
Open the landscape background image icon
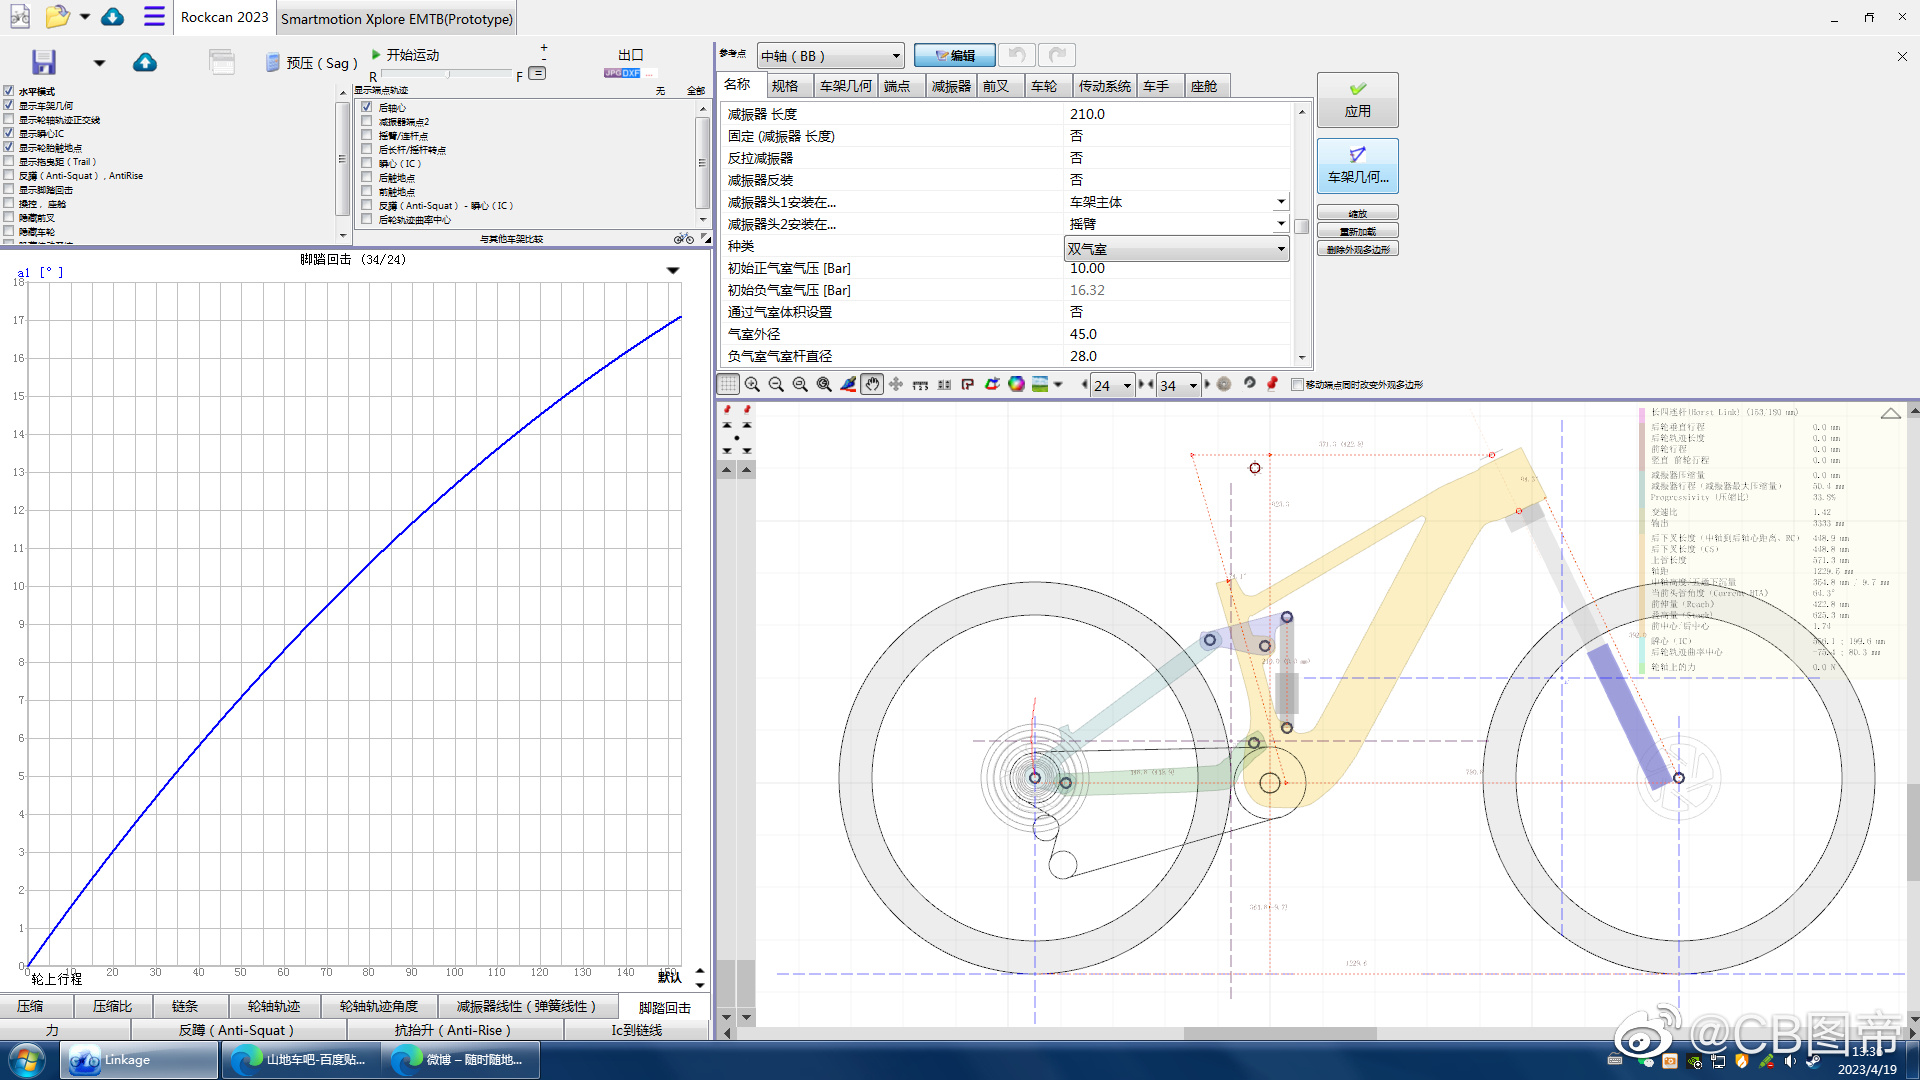(x=1040, y=384)
